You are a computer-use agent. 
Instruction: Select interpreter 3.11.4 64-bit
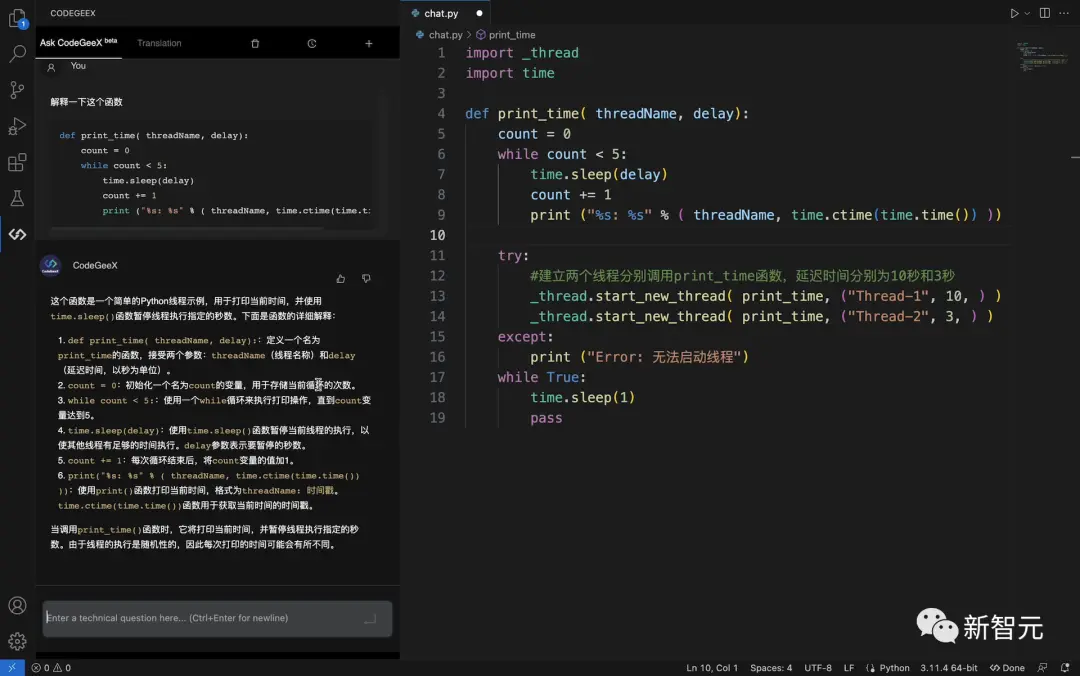click(x=948, y=668)
